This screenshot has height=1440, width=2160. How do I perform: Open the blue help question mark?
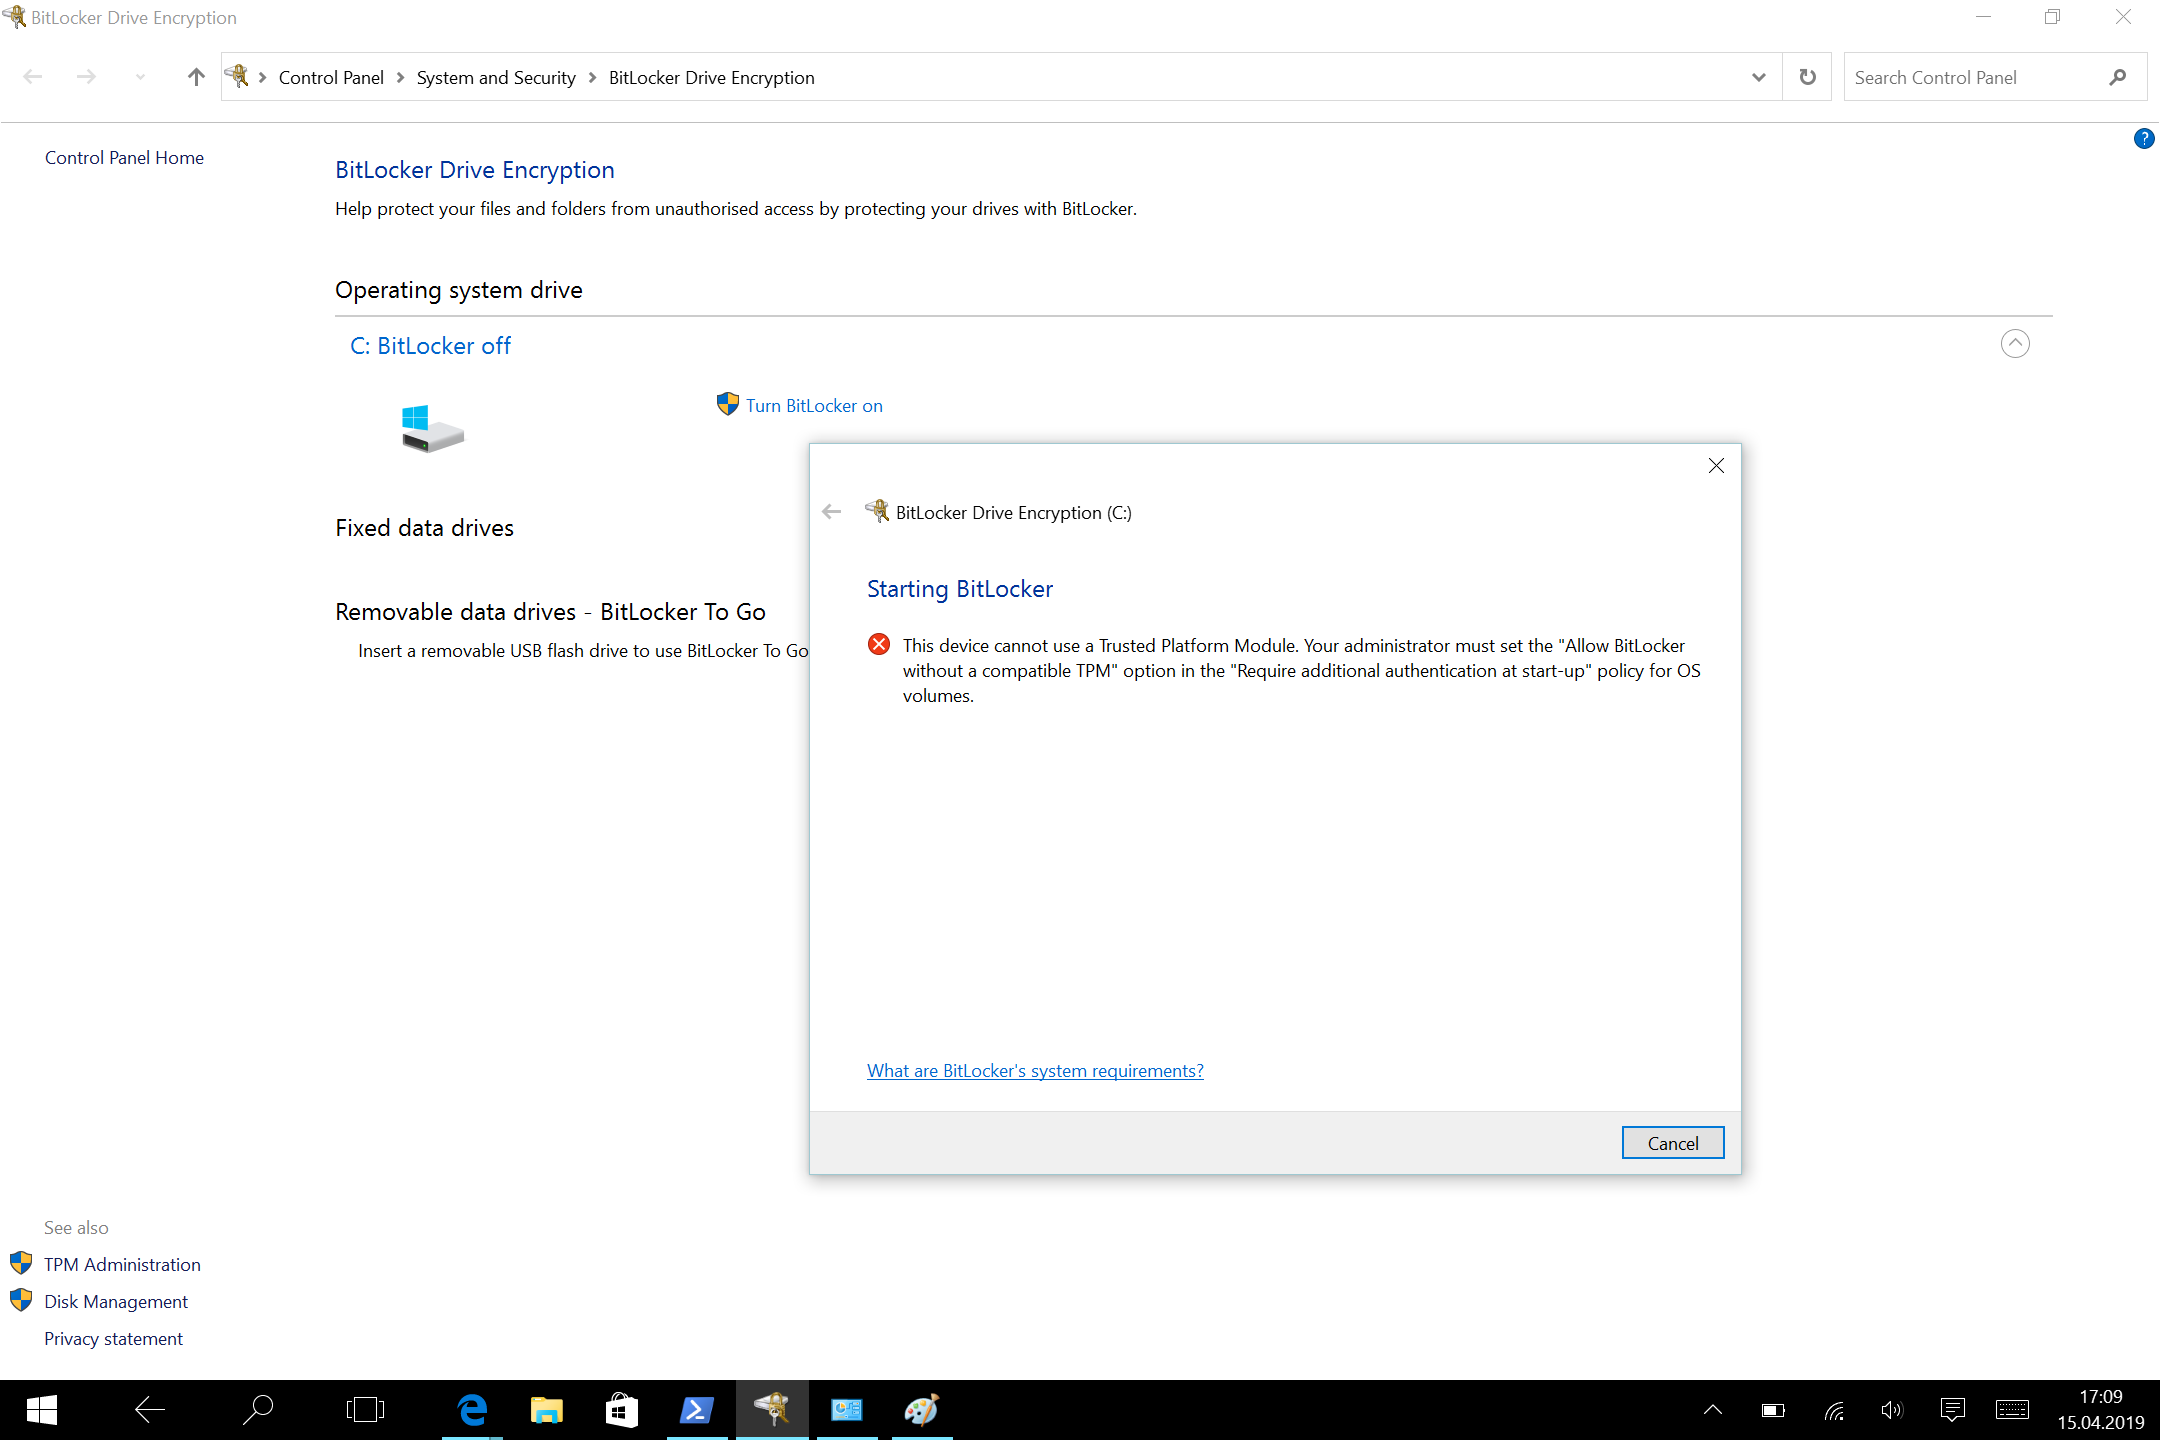click(x=2144, y=139)
